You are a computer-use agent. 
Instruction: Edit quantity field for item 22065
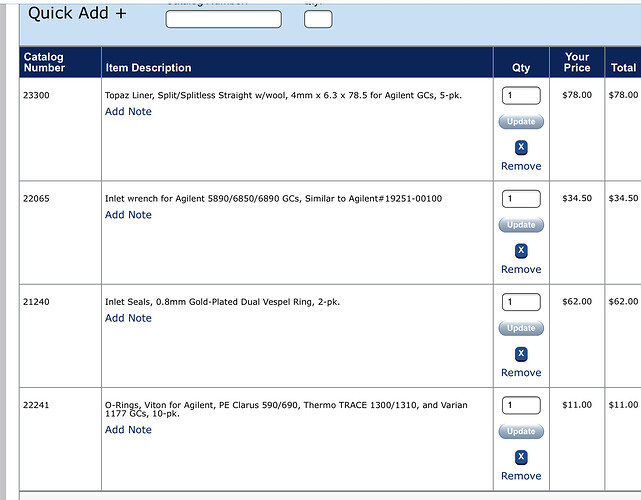[521, 199]
